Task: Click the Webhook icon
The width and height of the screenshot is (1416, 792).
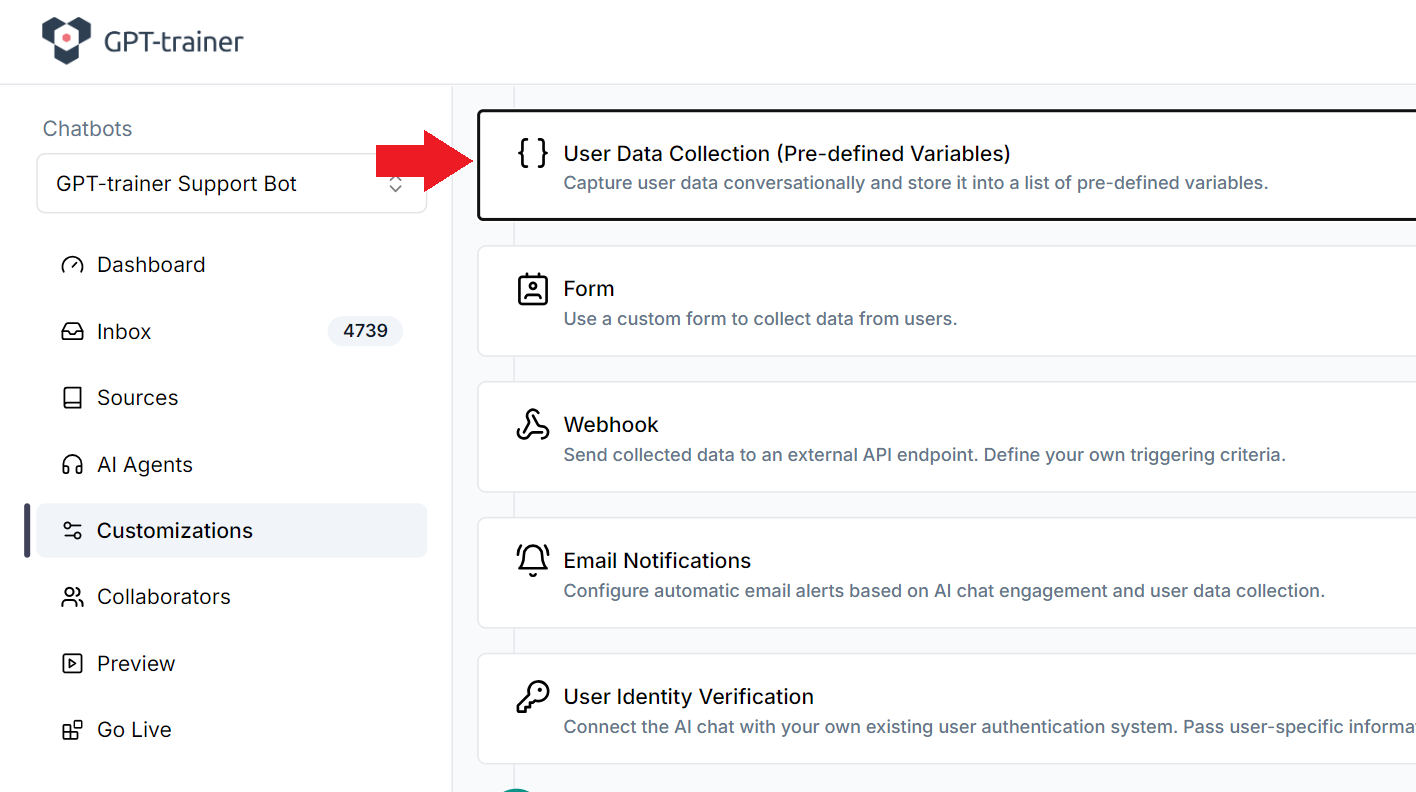Action: (x=533, y=425)
